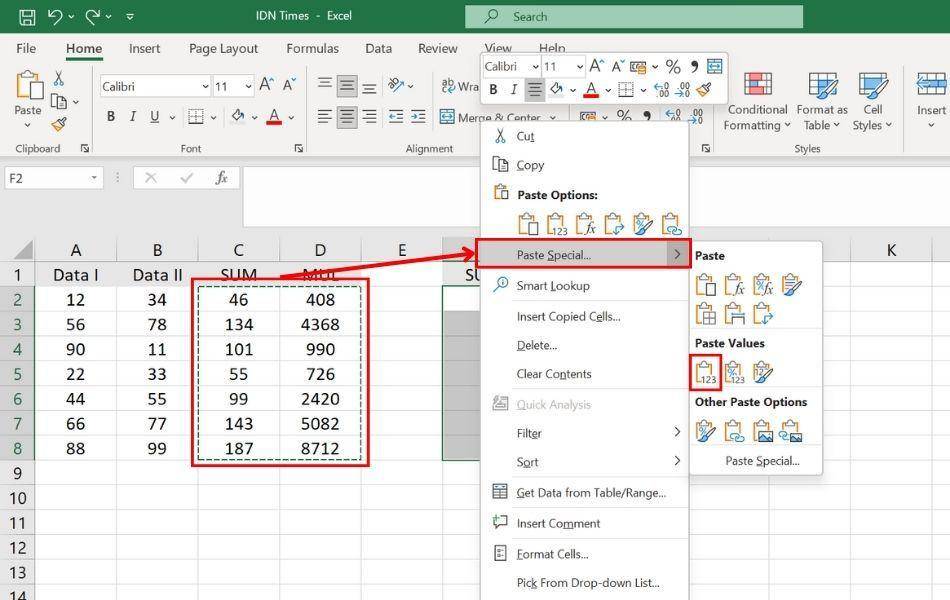Screen dimensions: 950x600
Task: Expand the Paste button dropdown arrow
Action: pos(27,125)
